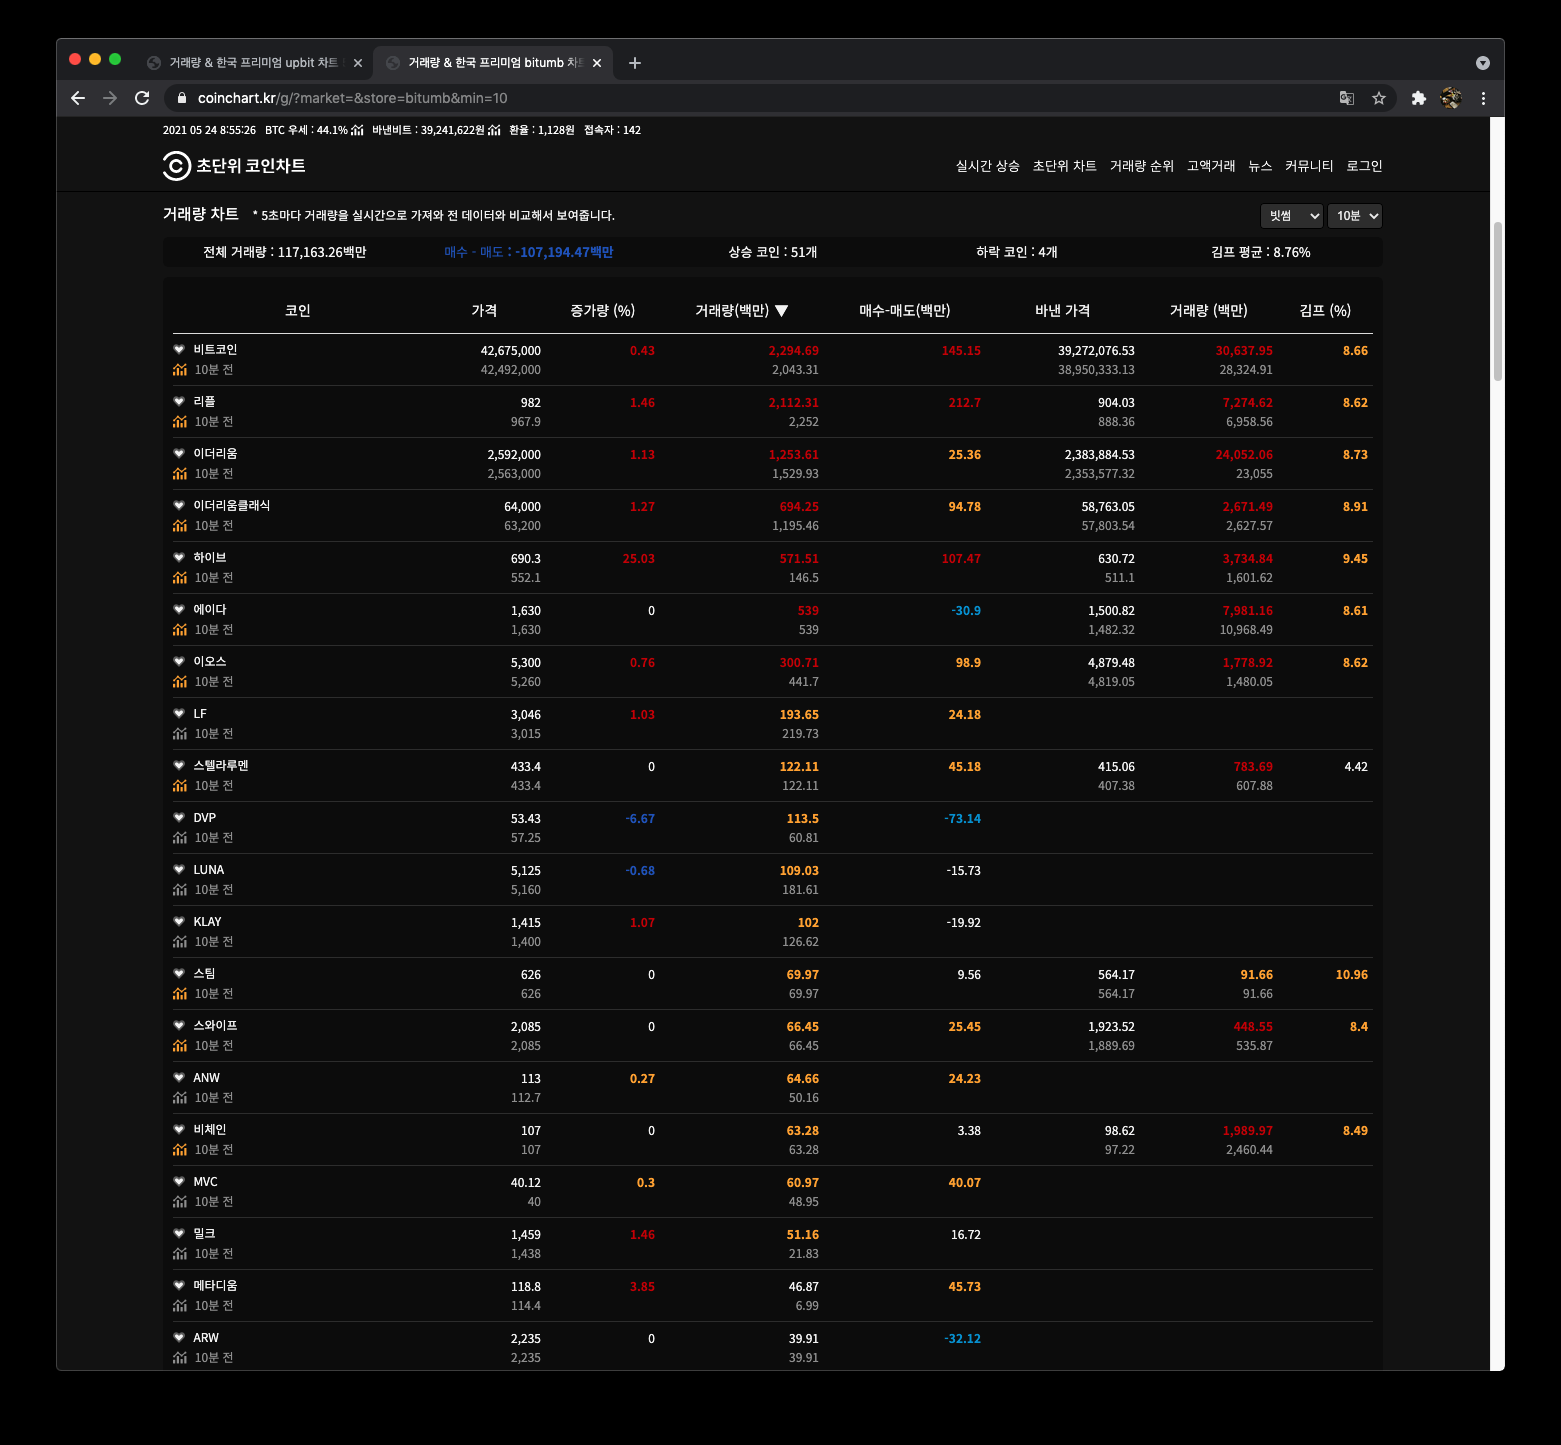Click the 로그인 link

pyautogui.click(x=1364, y=166)
